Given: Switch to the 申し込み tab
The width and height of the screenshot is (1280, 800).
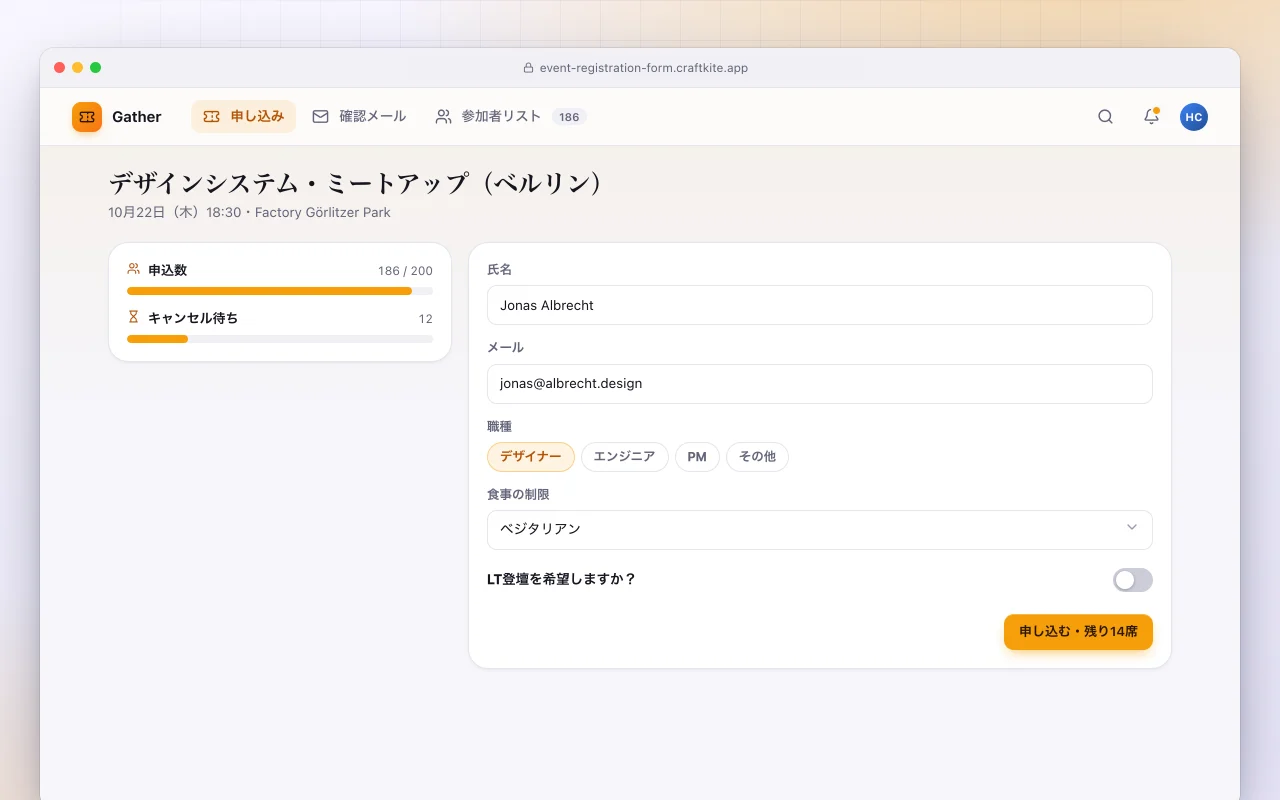Looking at the screenshot, I should [x=244, y=116].
